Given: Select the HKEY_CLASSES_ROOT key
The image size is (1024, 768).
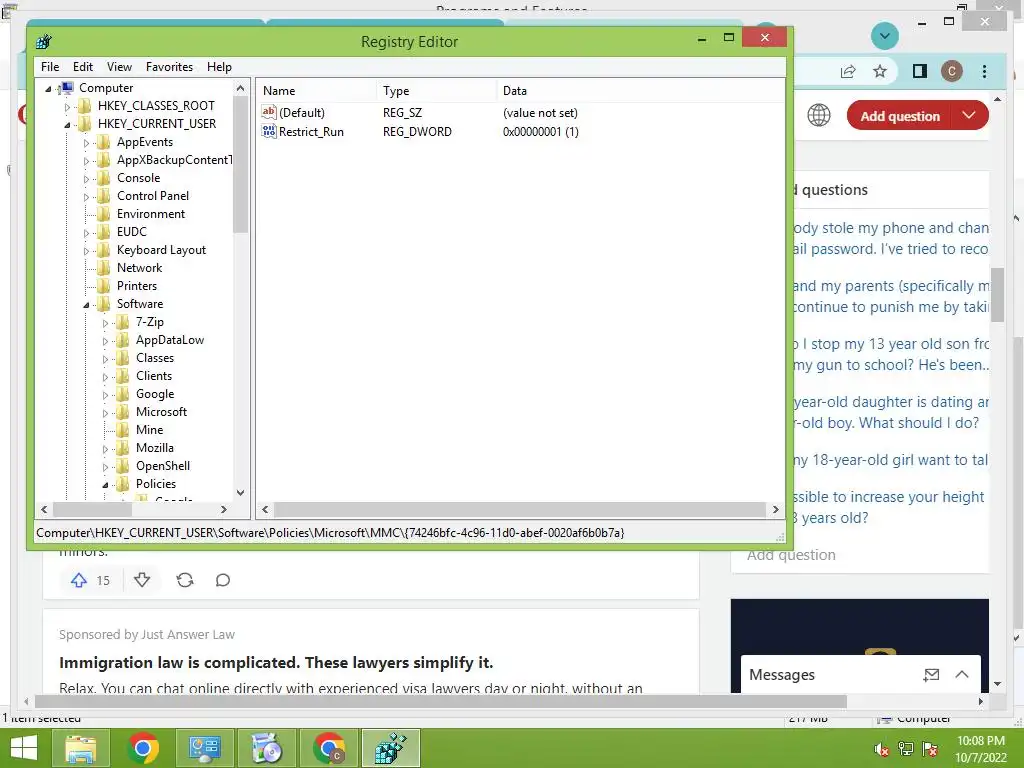Looking at the screenshot, I should 156,106.
